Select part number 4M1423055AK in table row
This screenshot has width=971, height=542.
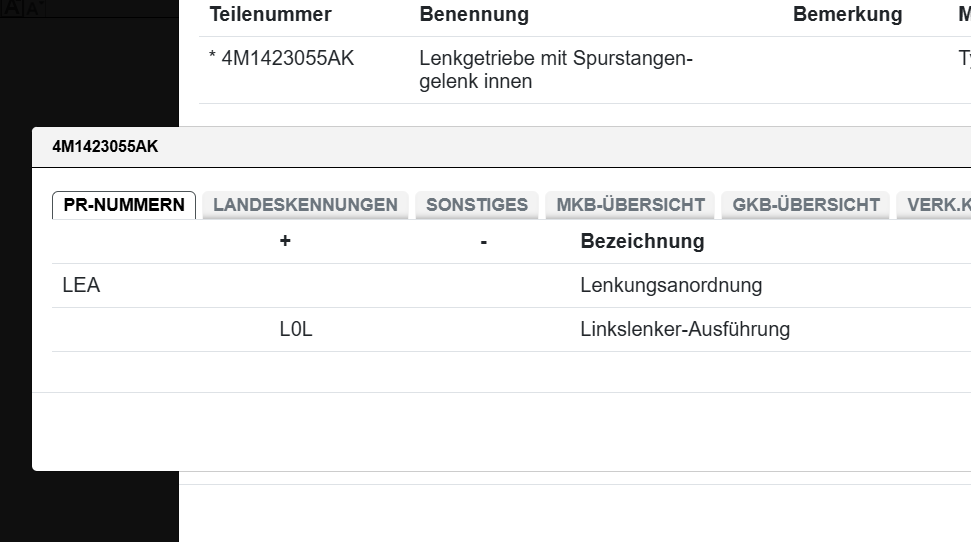pos(287,59)
